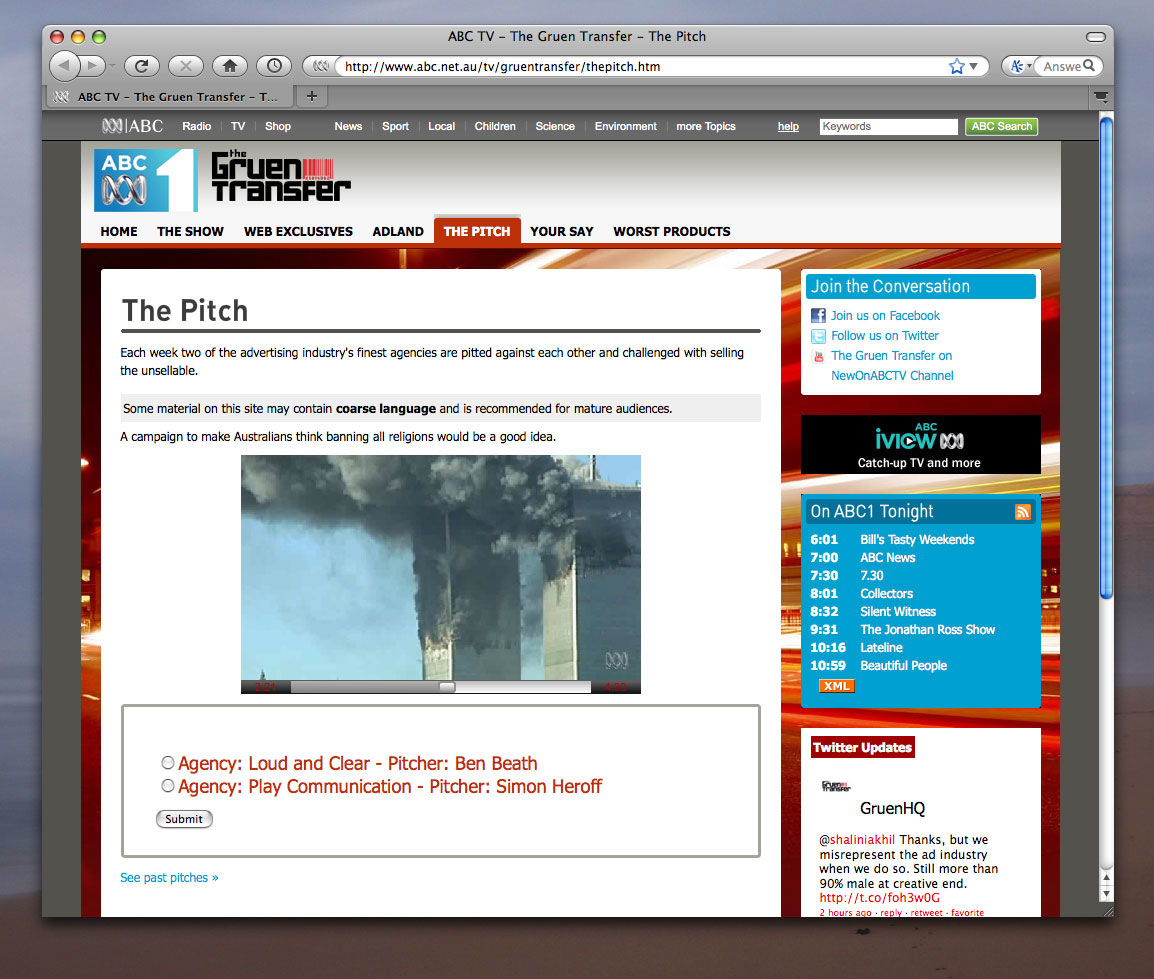Click the Keywords search field
This screenshot has height=979, width=1154.
pyautogui.click(x=888, y=127)
